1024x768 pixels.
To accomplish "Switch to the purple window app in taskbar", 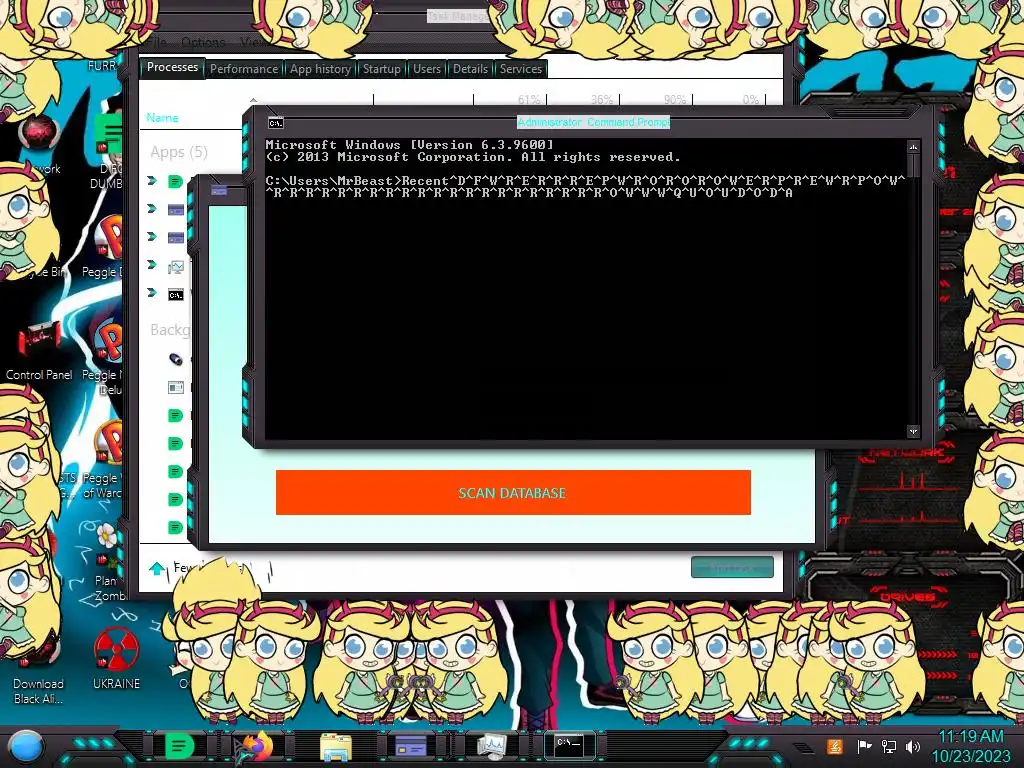I will click(411, 746).
